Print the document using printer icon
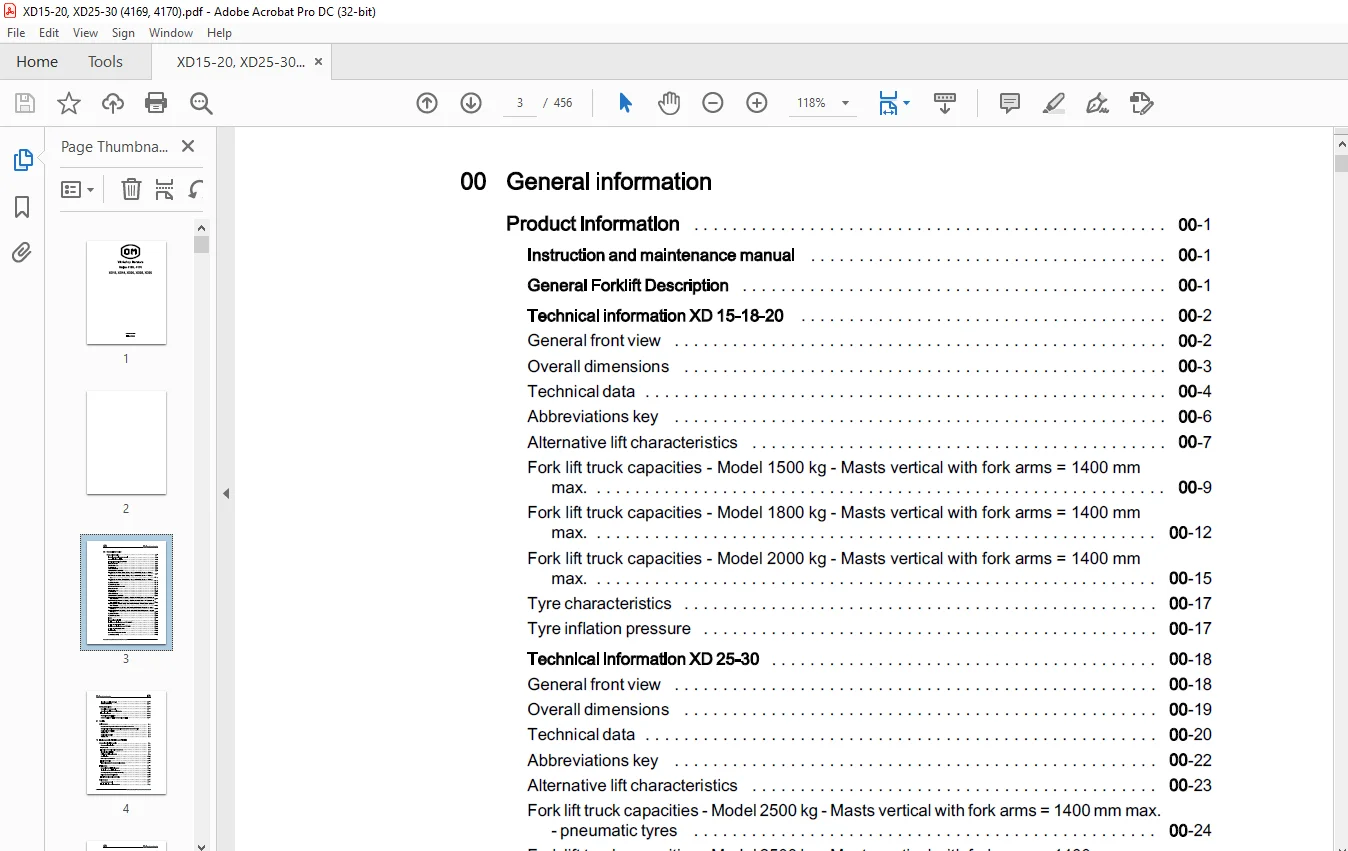The height and width of the screenshot is (851, 1348). 156,103
